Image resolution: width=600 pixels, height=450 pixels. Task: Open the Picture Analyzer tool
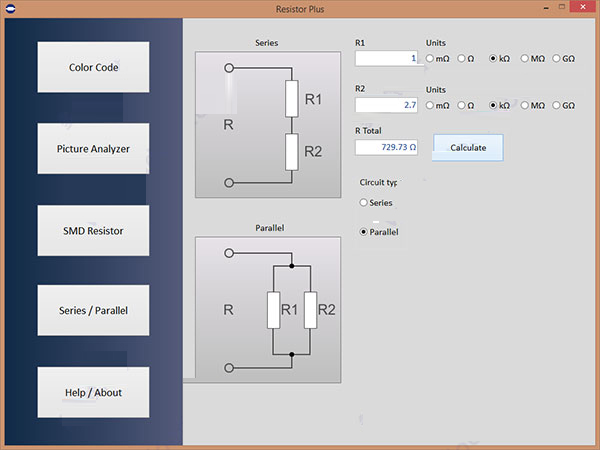[x=93, y=148]
